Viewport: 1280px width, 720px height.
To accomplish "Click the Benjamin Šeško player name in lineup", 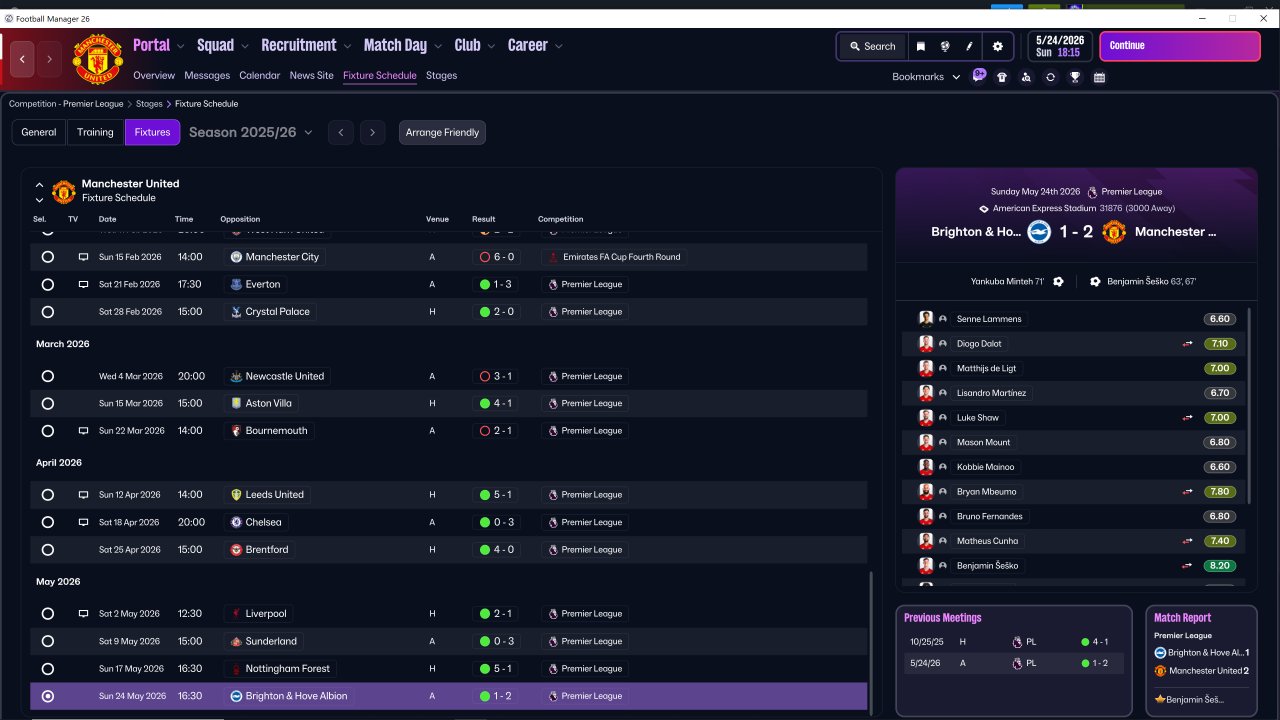I will (987, 566).
